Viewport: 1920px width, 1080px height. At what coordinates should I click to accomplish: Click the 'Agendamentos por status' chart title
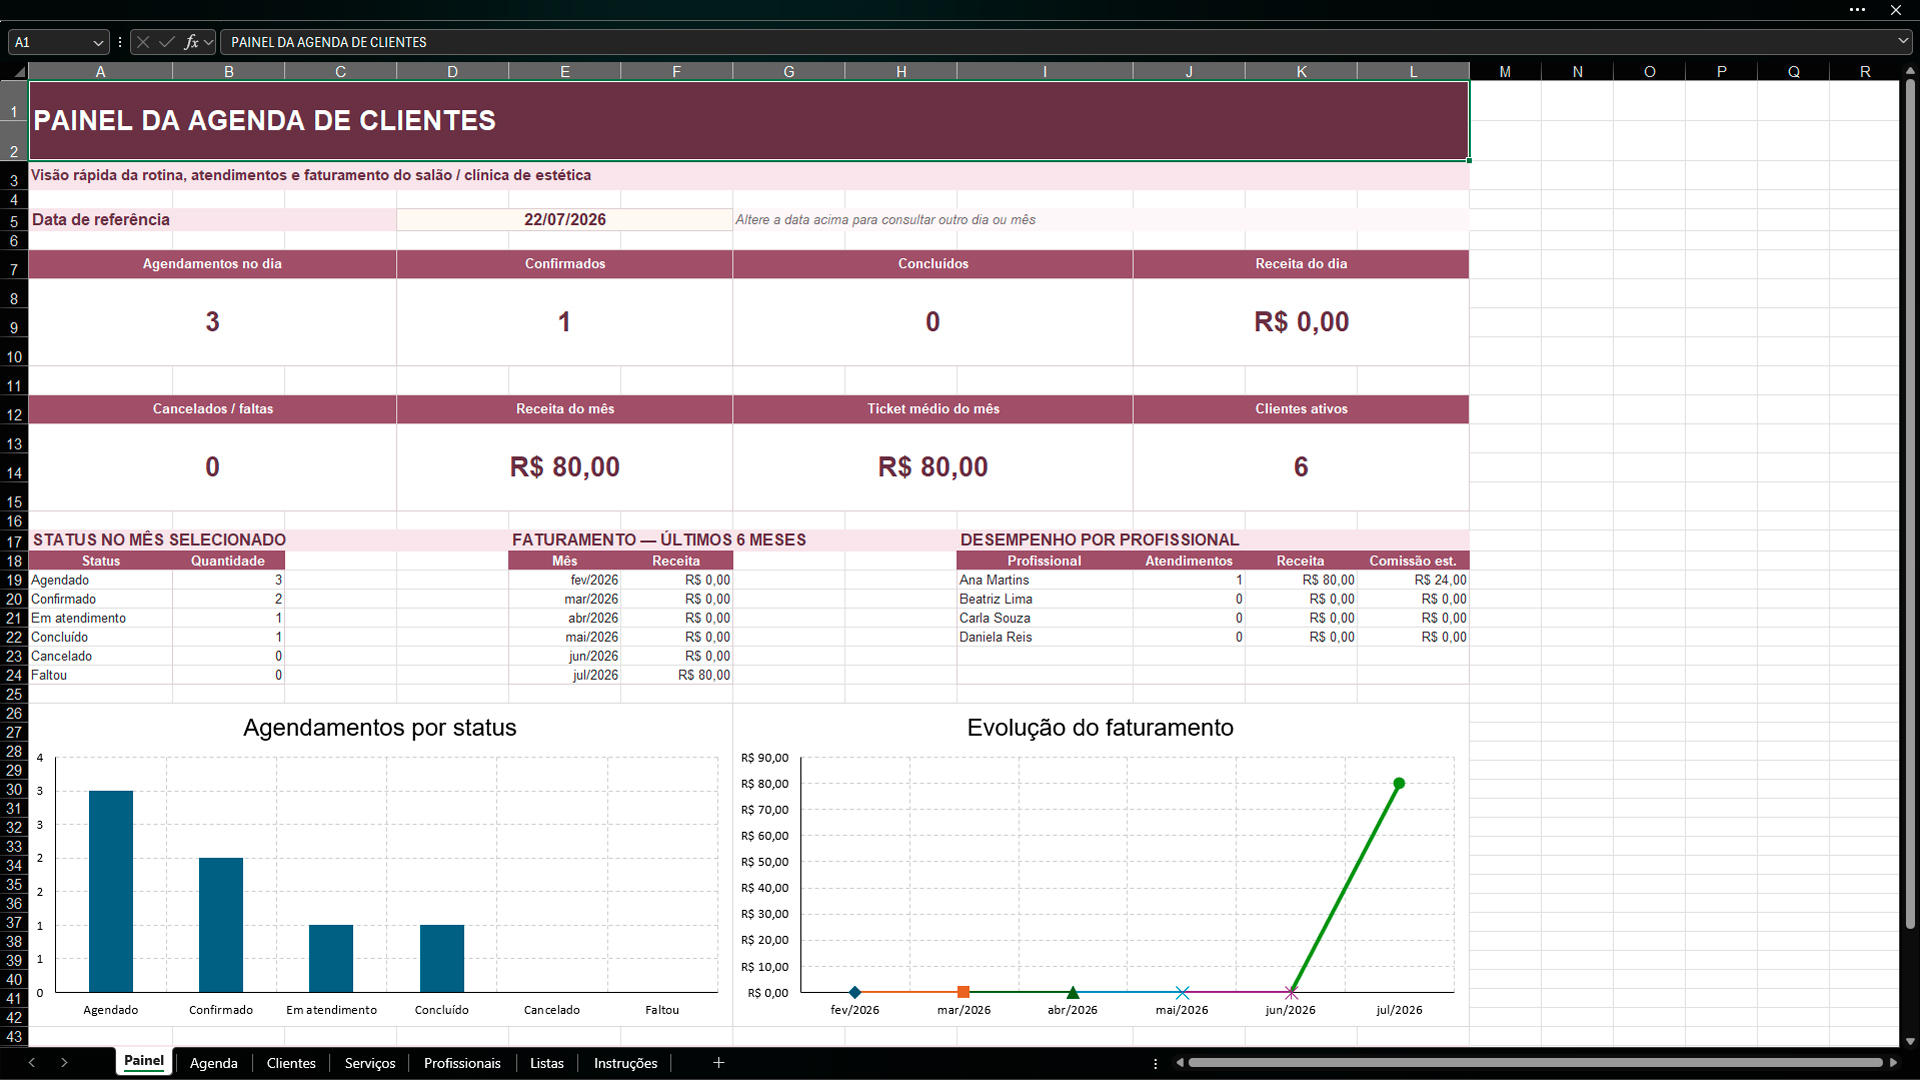tap(380, 727)
